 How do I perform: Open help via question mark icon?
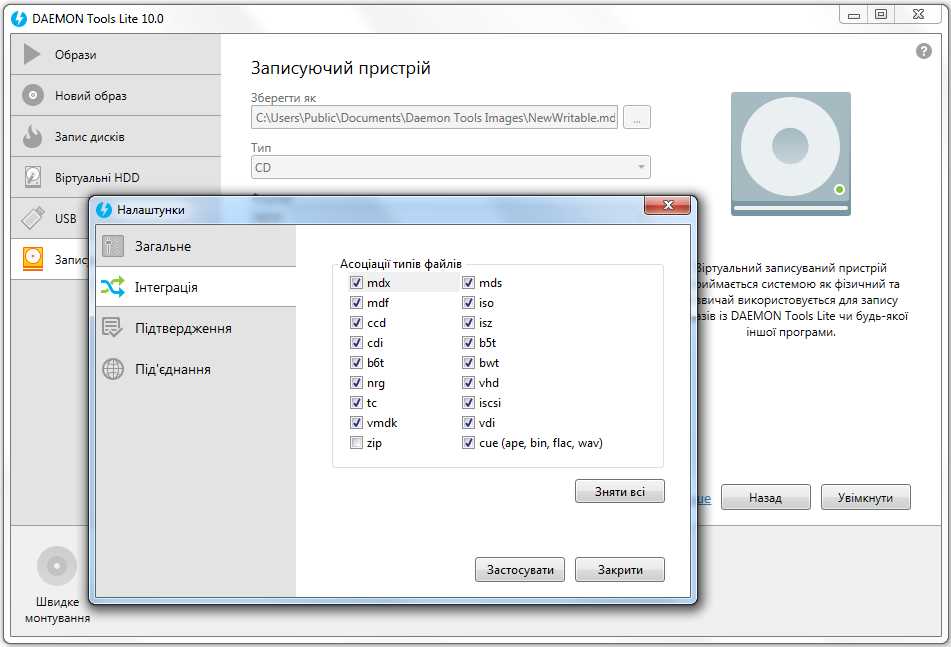(923, 52)
